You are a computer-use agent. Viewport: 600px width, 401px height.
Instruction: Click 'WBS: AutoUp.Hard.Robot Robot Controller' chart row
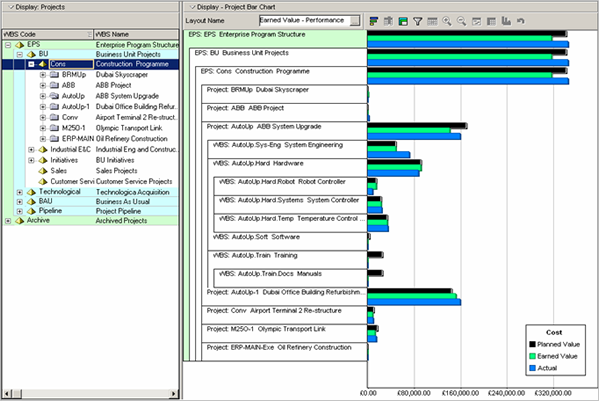290,186
